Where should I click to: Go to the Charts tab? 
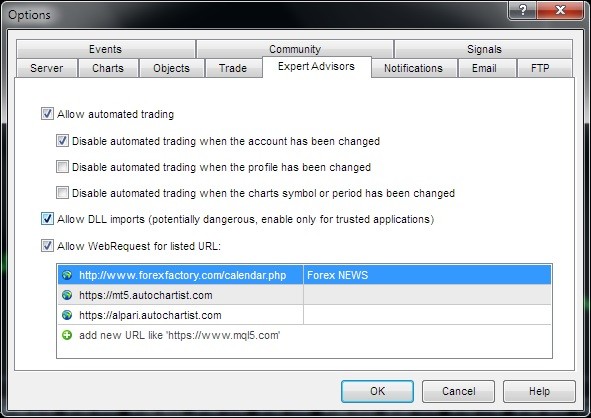click(108, 68)
